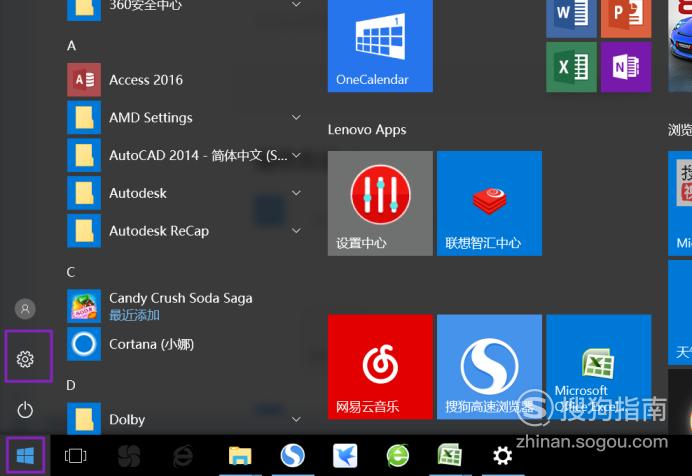Expand the Autodesk folder chevron
692x476 pixels.
[297, 193]
